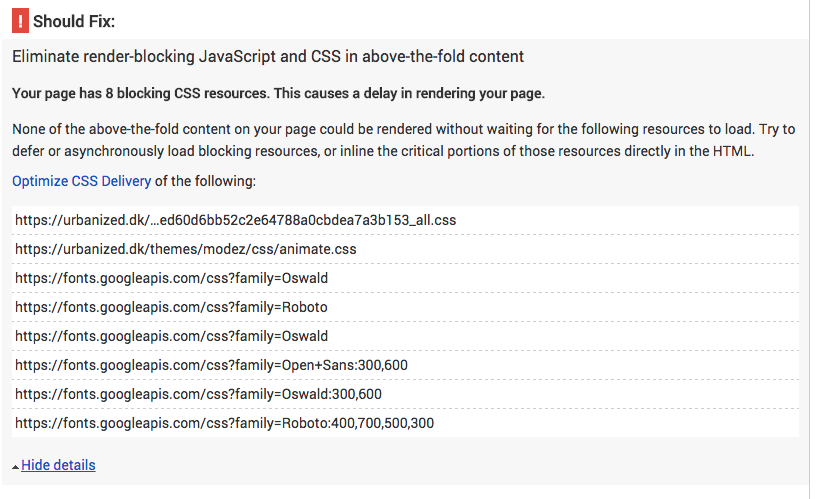Open the Optimize CSS Delivery link

tap(81, 181)
